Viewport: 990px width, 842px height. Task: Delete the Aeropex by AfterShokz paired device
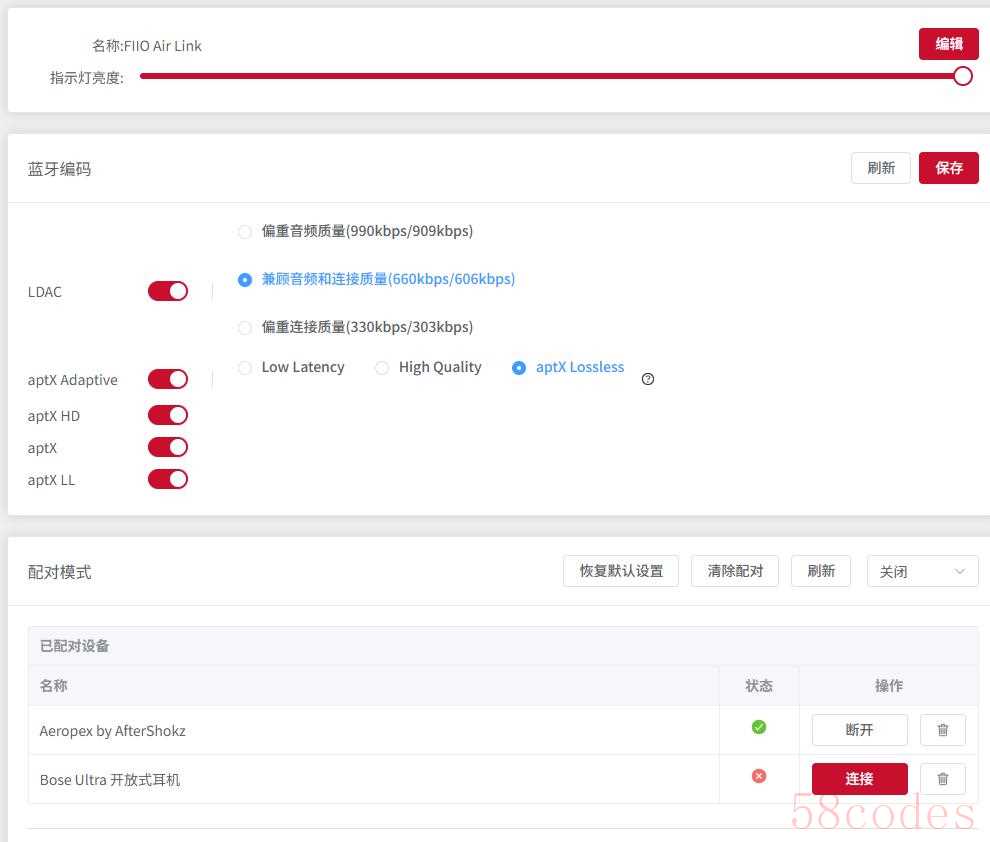point(942,730)
